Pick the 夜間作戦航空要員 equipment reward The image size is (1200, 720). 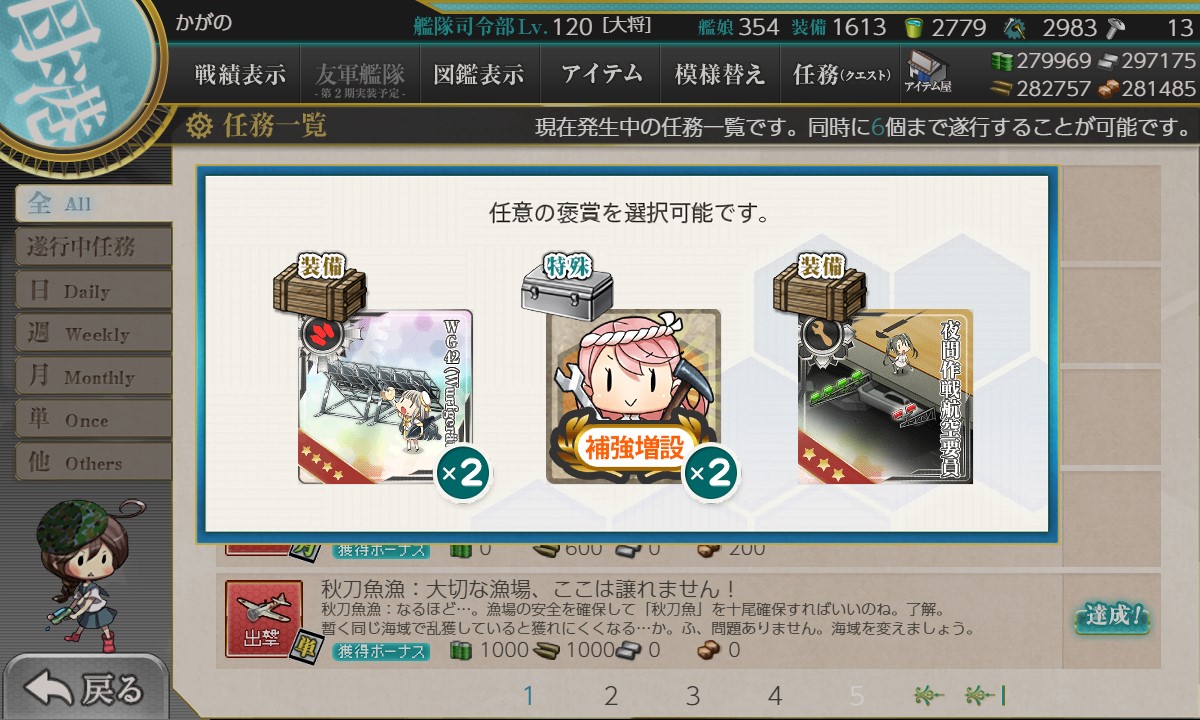coord(885,396)
